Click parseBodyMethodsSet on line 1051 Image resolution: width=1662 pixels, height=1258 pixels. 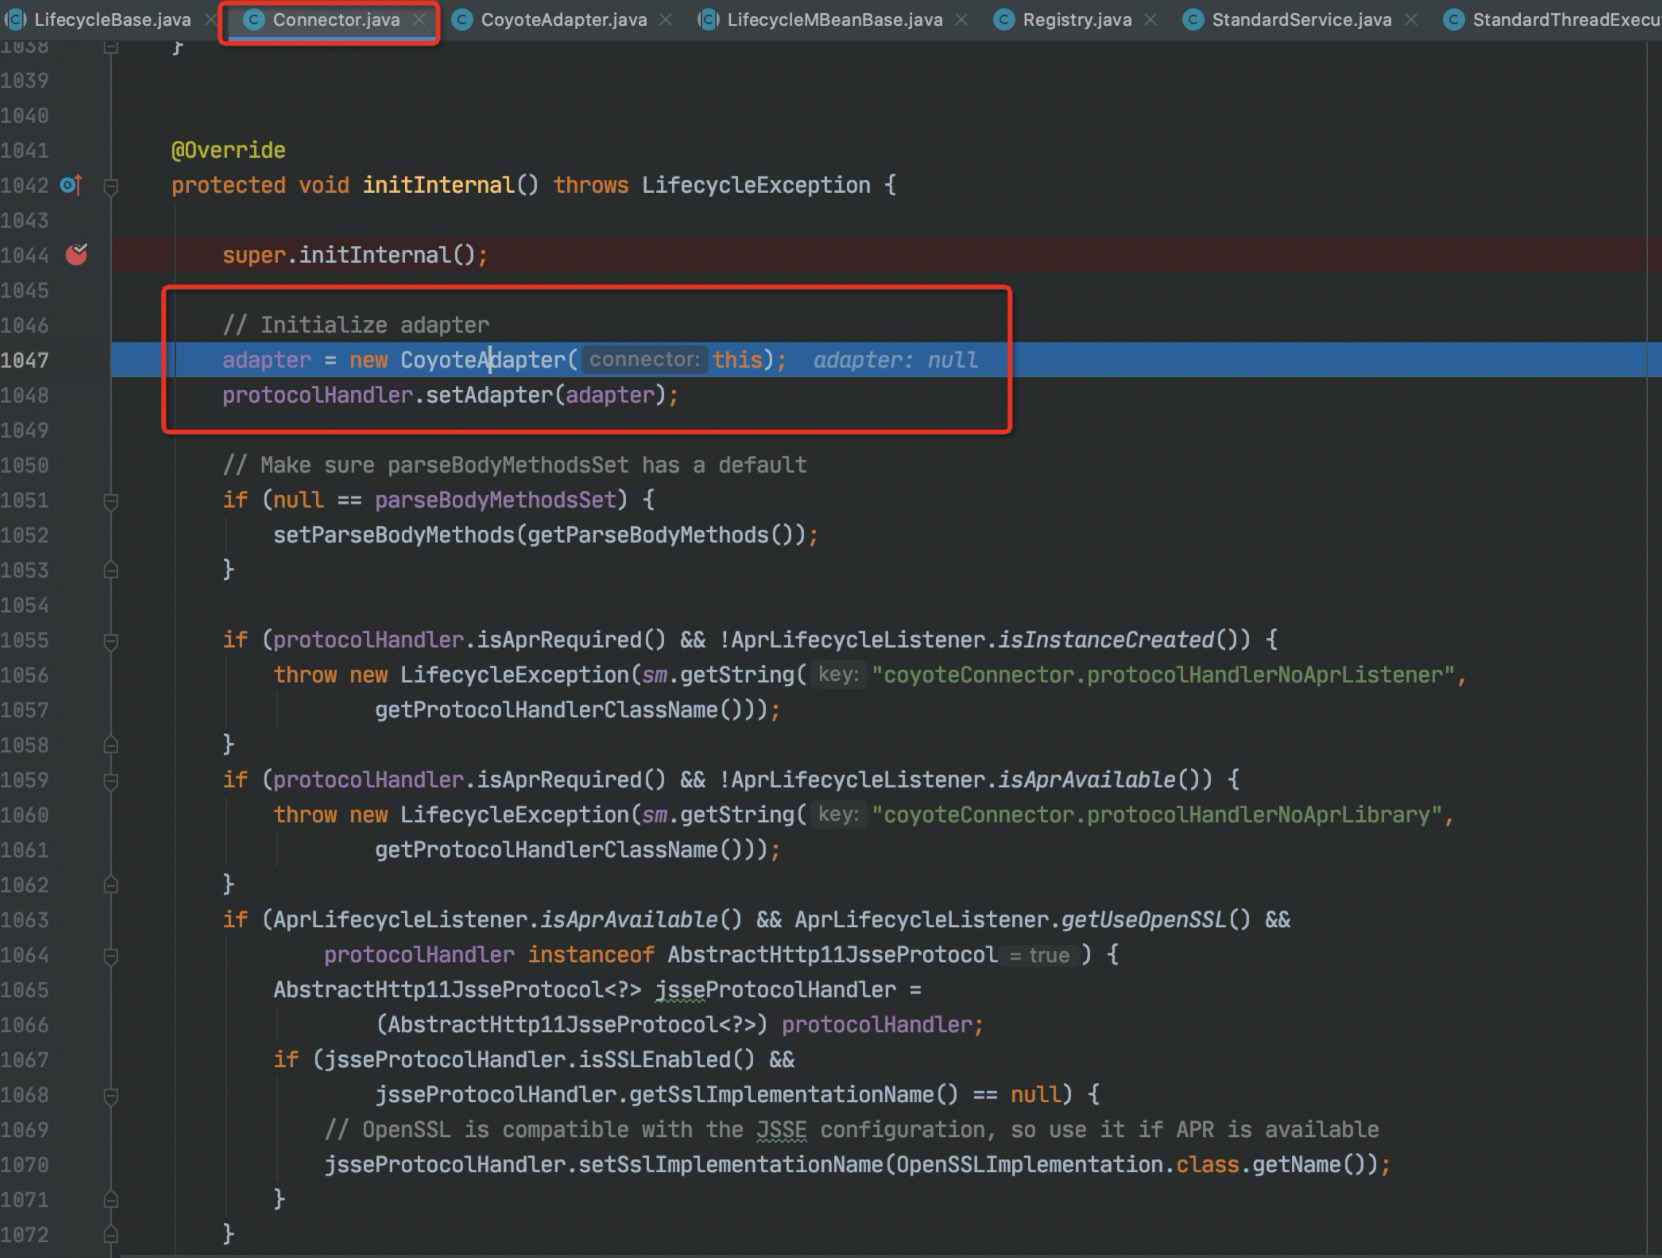[495, 500]
